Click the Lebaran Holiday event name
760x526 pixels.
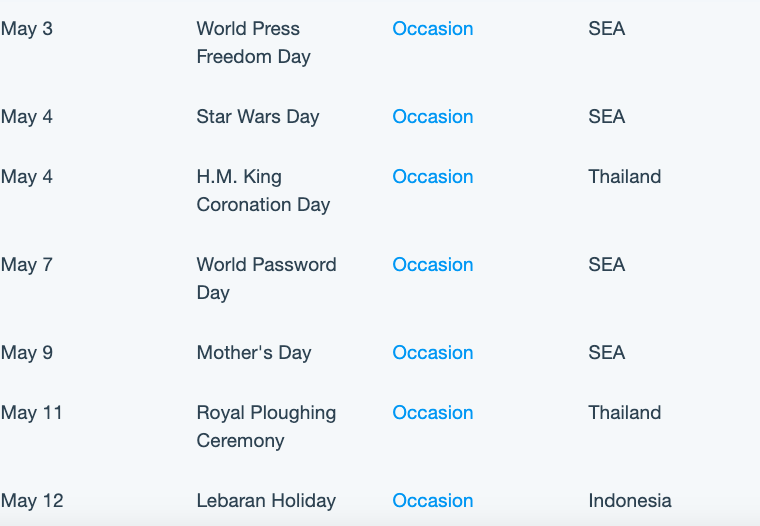point(266,500)
